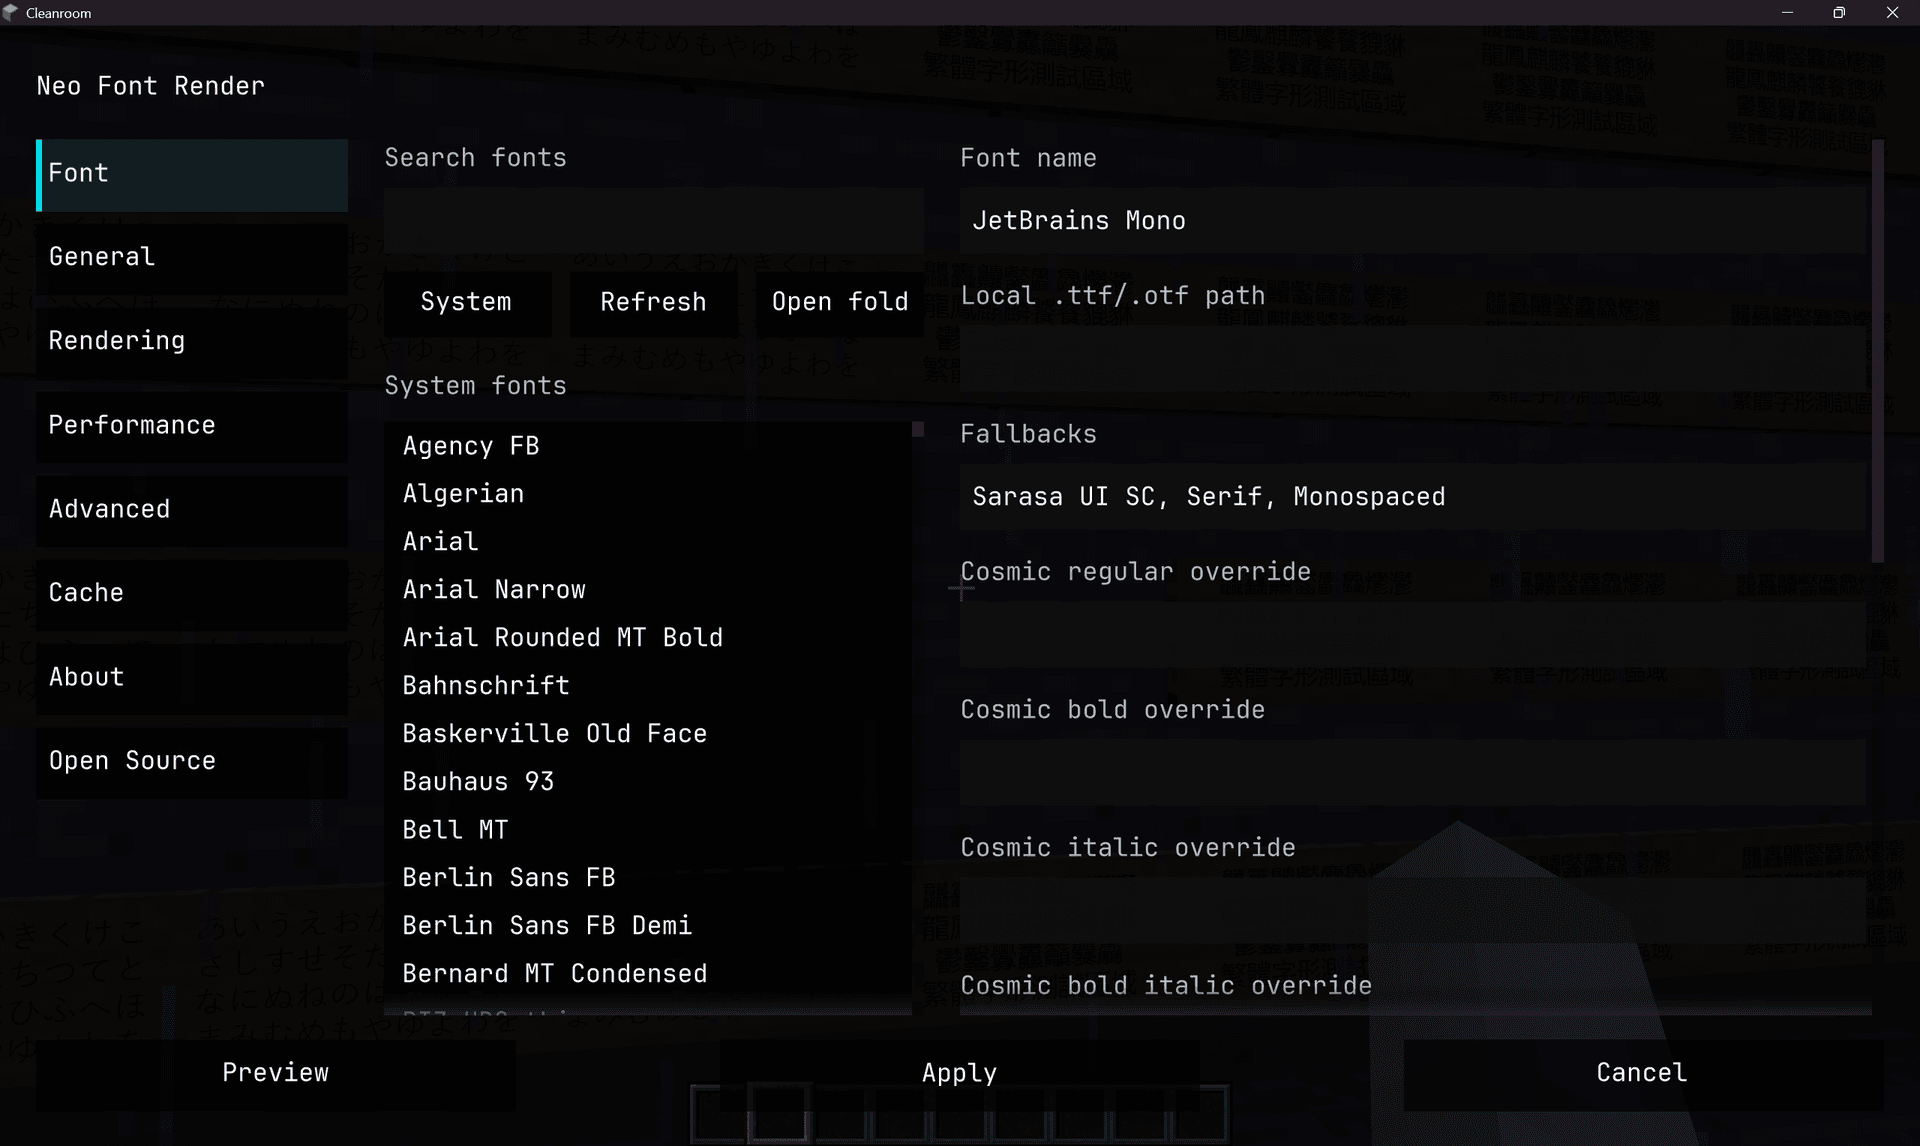This screenshot has height=1146, width=1920.
Task: Choose Berlin Sans FB
Action: point(648,878)
